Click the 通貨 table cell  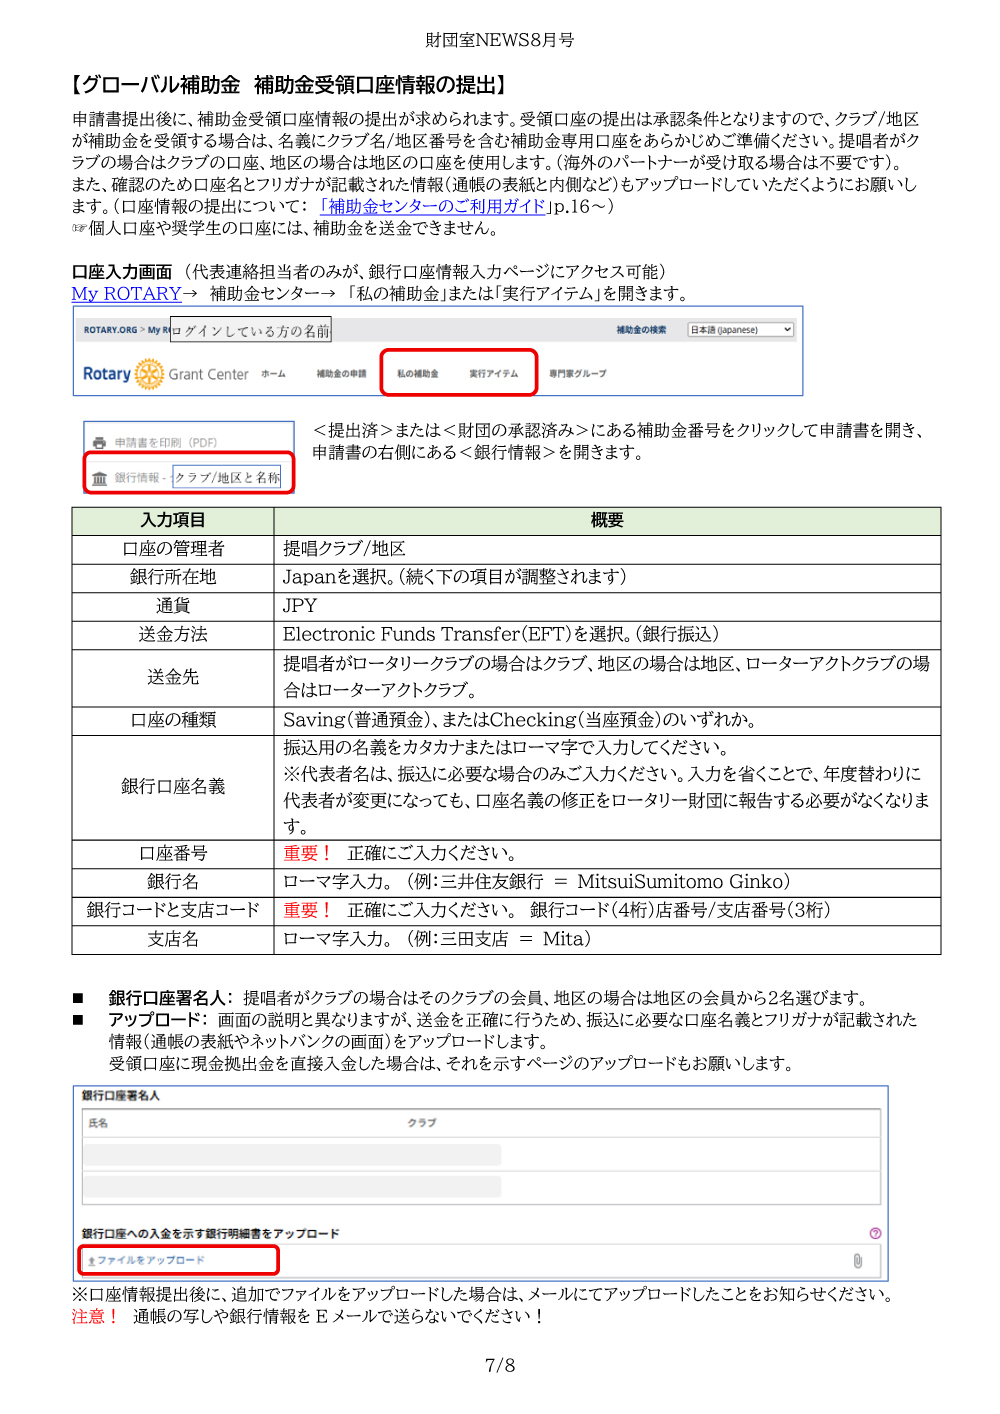tap(173, 606)
